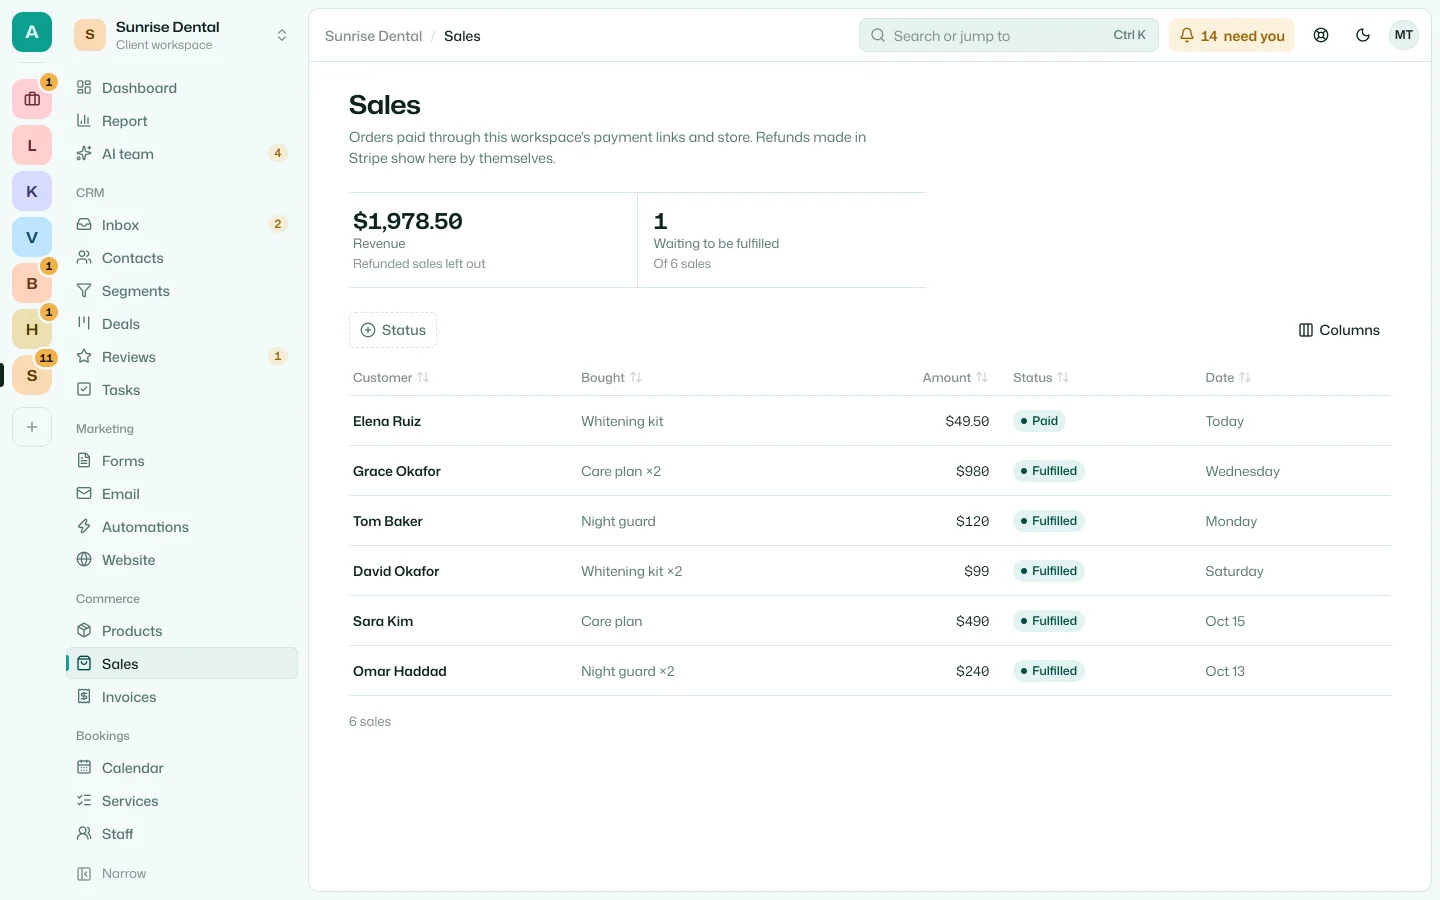
Task: Click the Paid status badge
Action: [x=1039, y=421]
